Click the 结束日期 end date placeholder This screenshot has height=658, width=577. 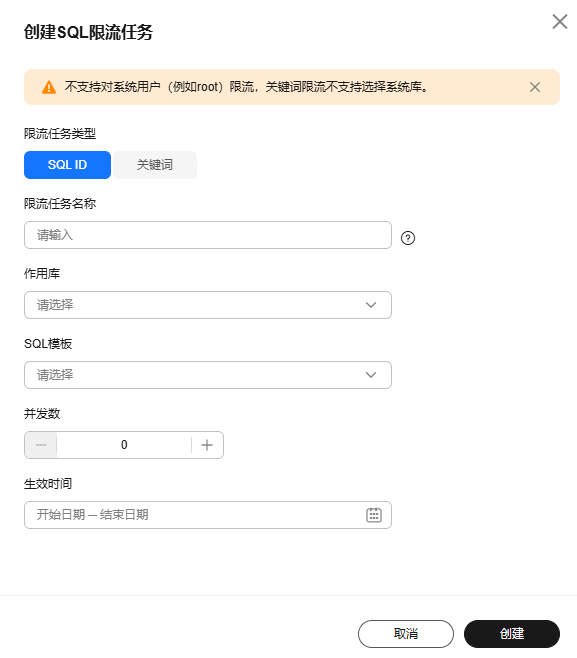point(124,514)
